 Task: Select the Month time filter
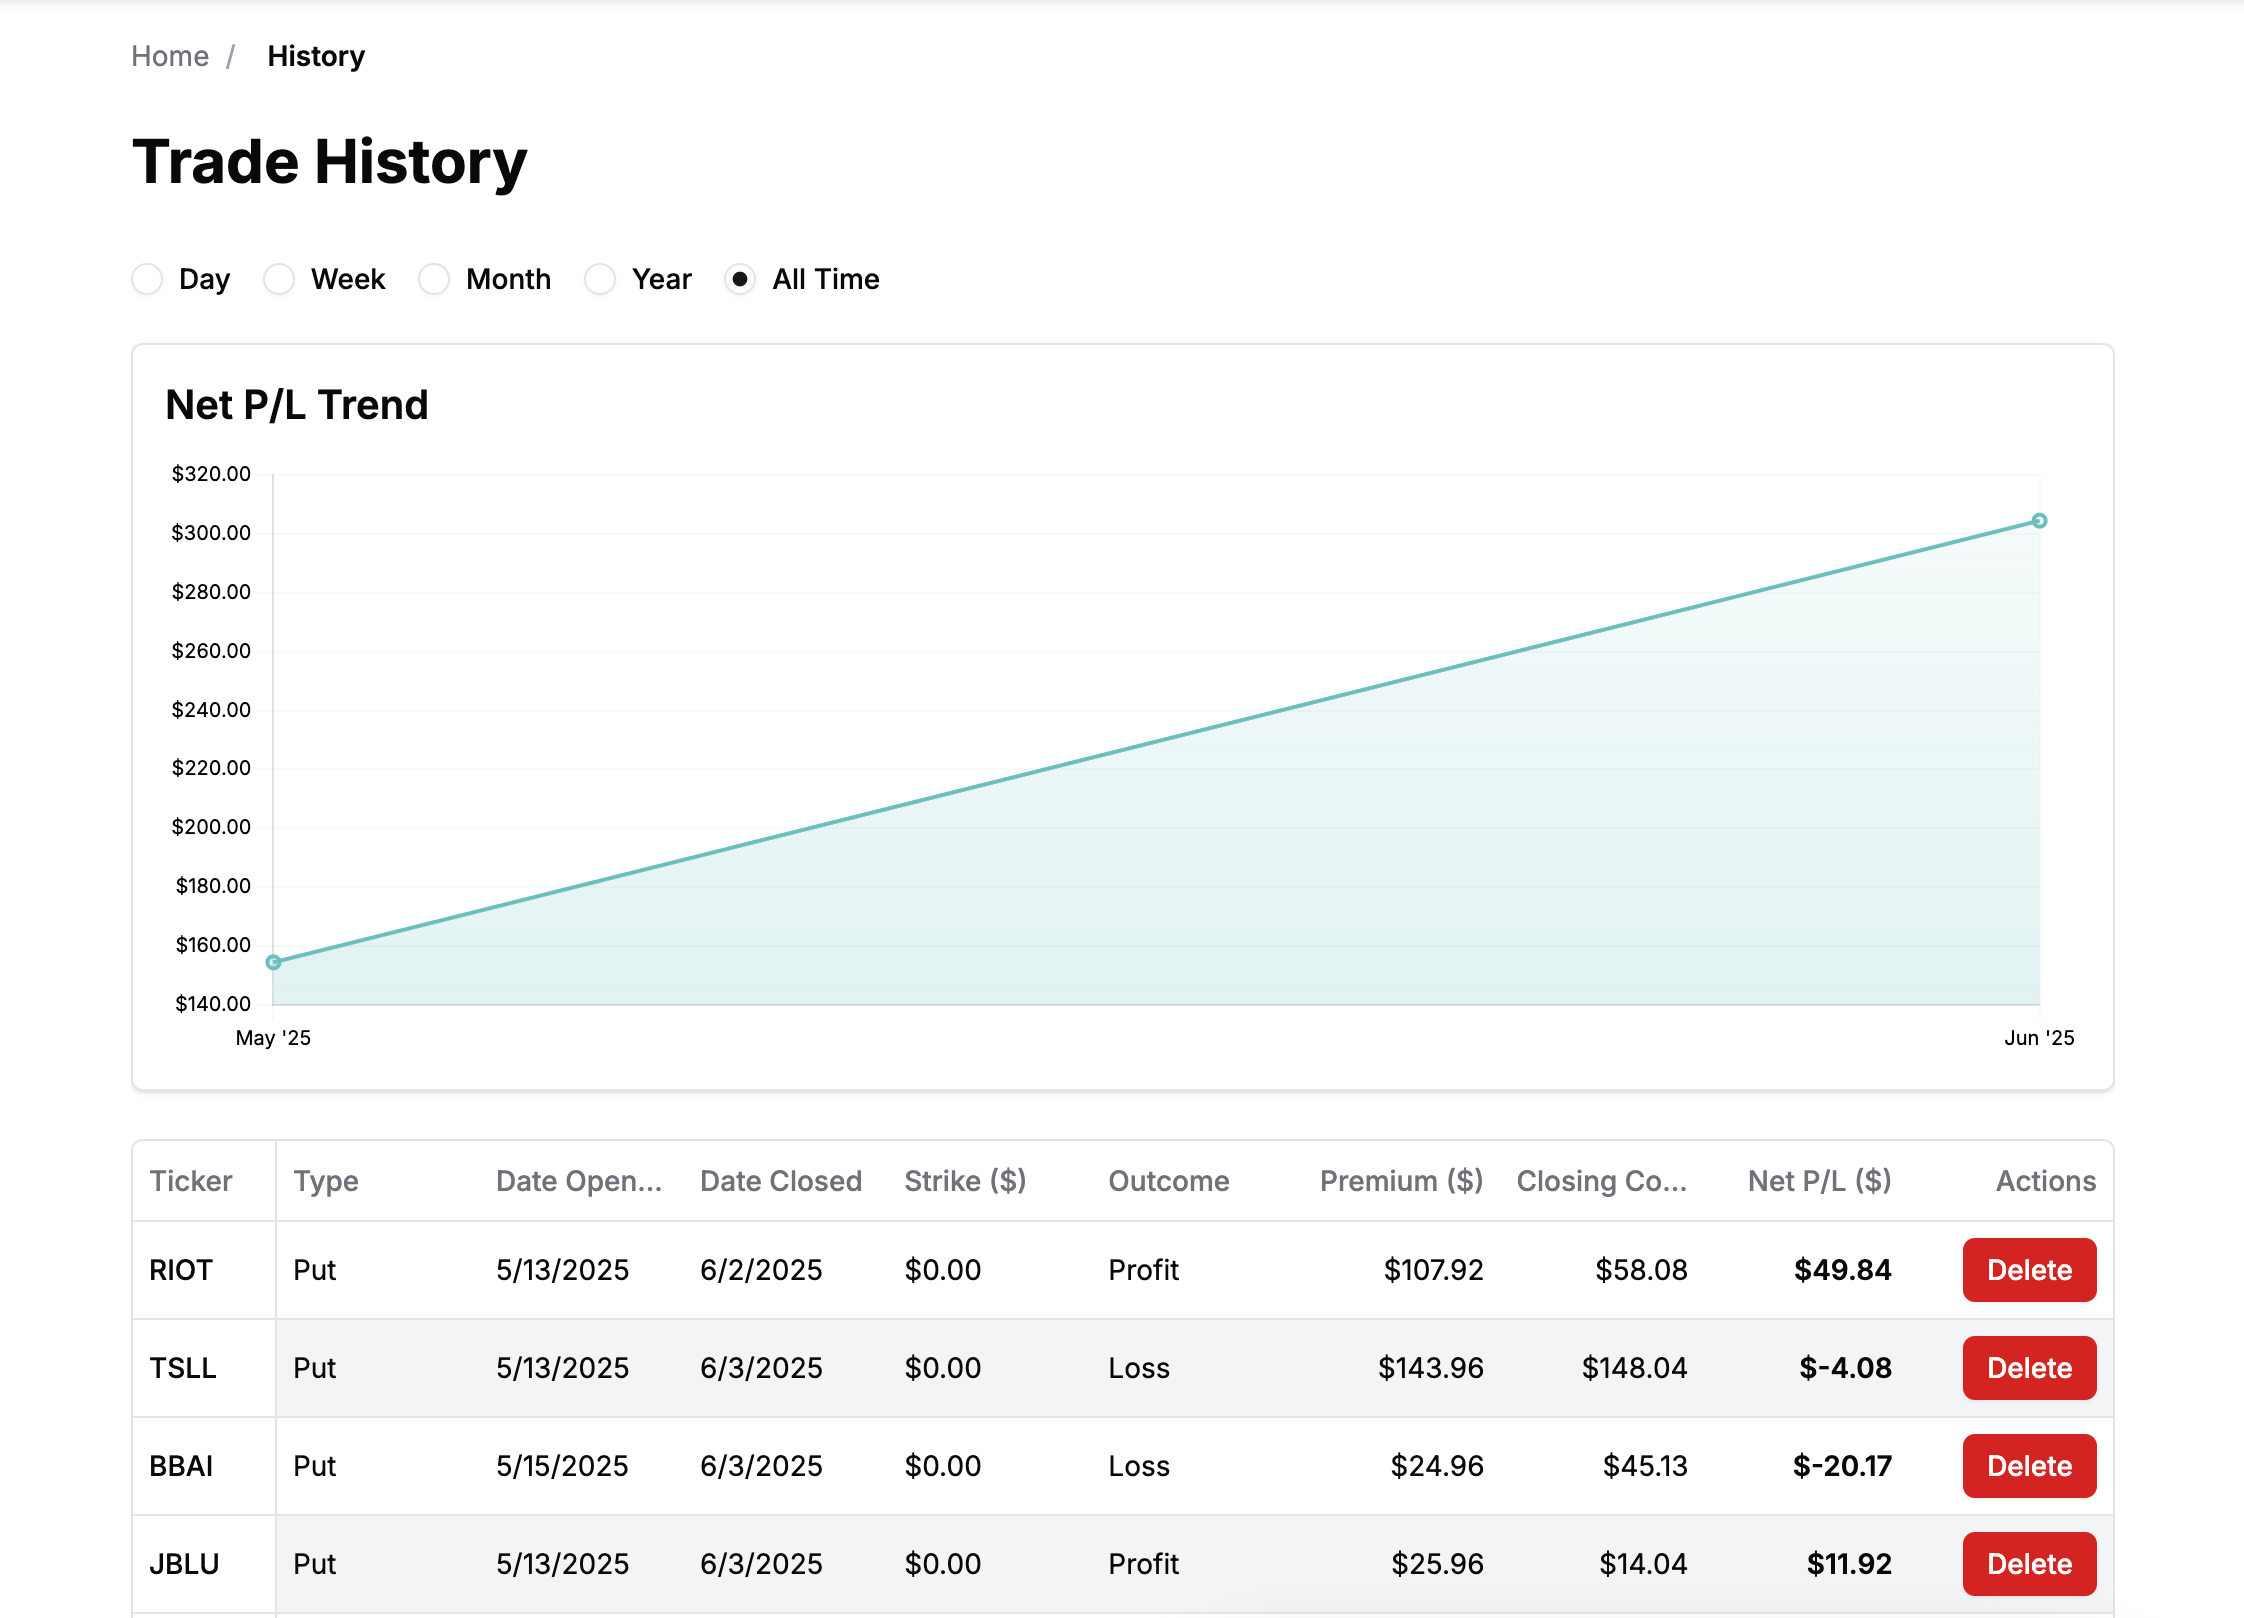[x=435, y=280]
